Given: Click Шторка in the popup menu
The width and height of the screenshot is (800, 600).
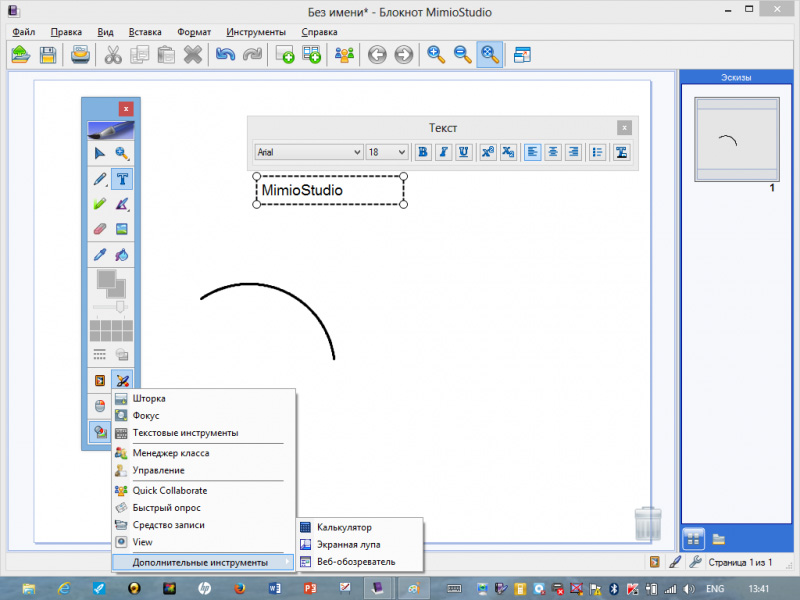Looking at the screenshot, I should pos(149,398).
